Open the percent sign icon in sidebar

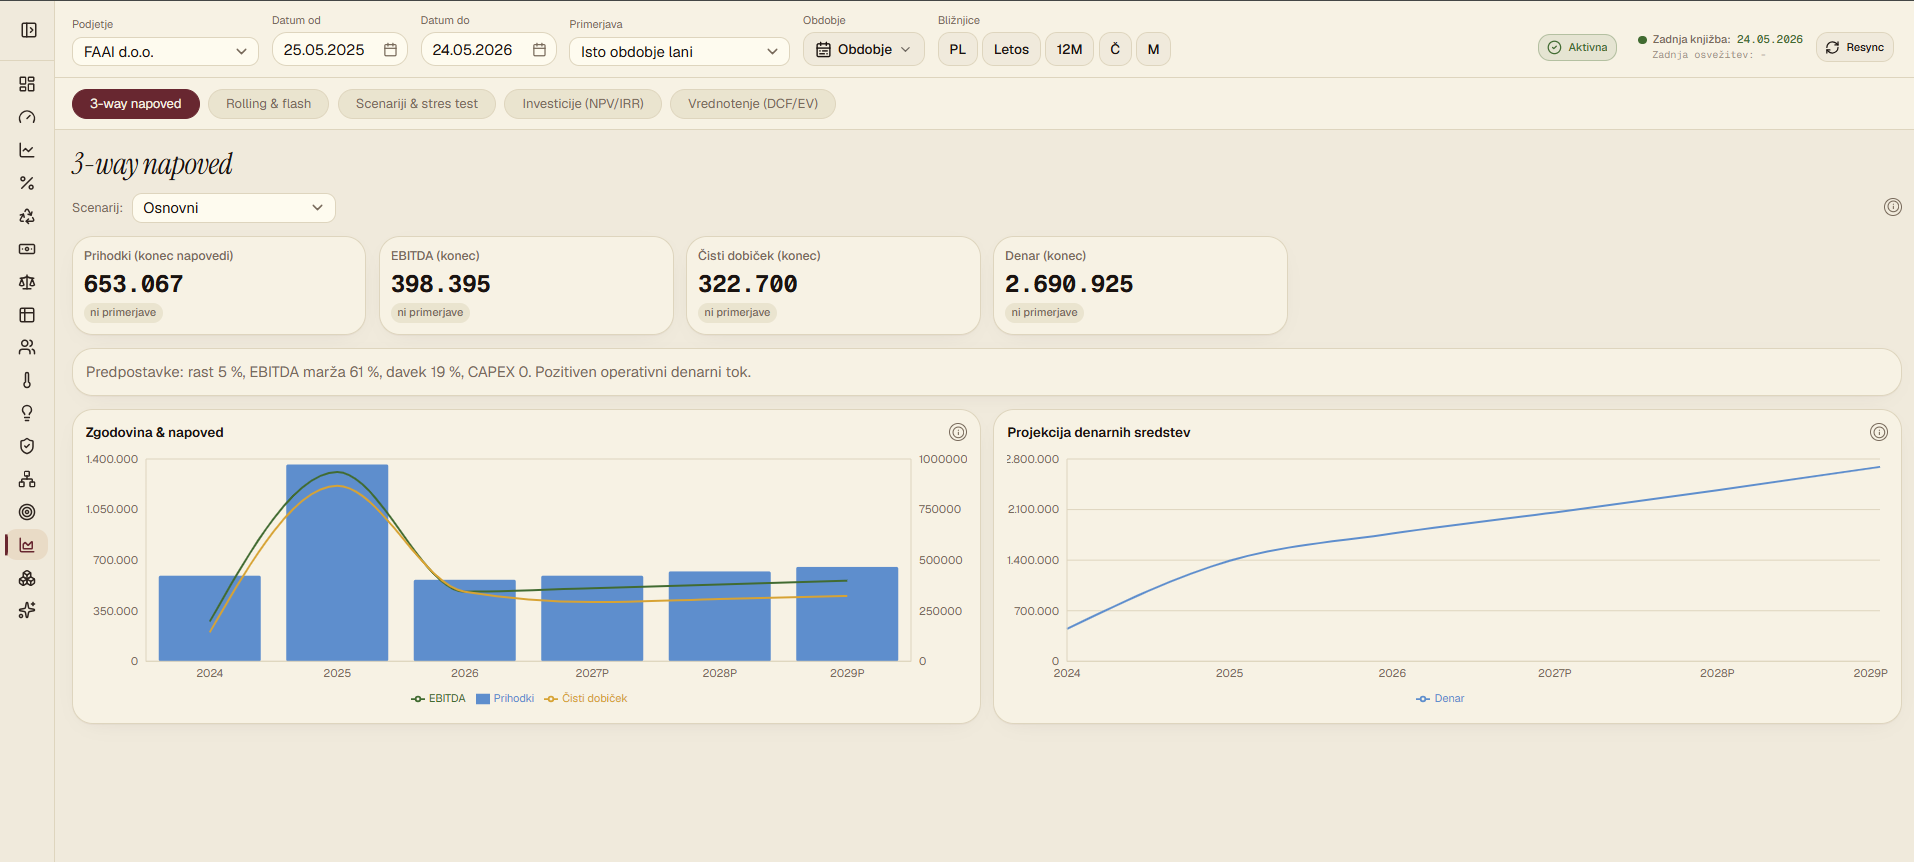tap(27, 183)
